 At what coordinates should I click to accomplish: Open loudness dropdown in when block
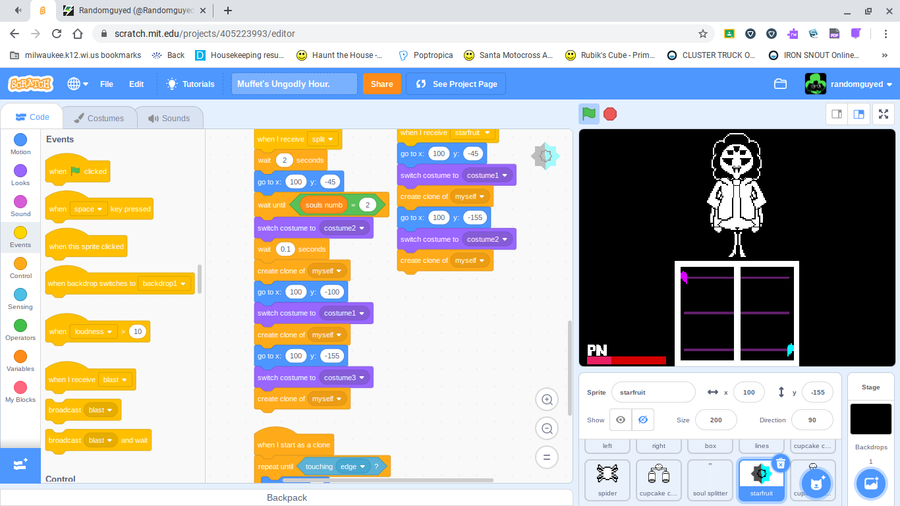pos(93,332)
